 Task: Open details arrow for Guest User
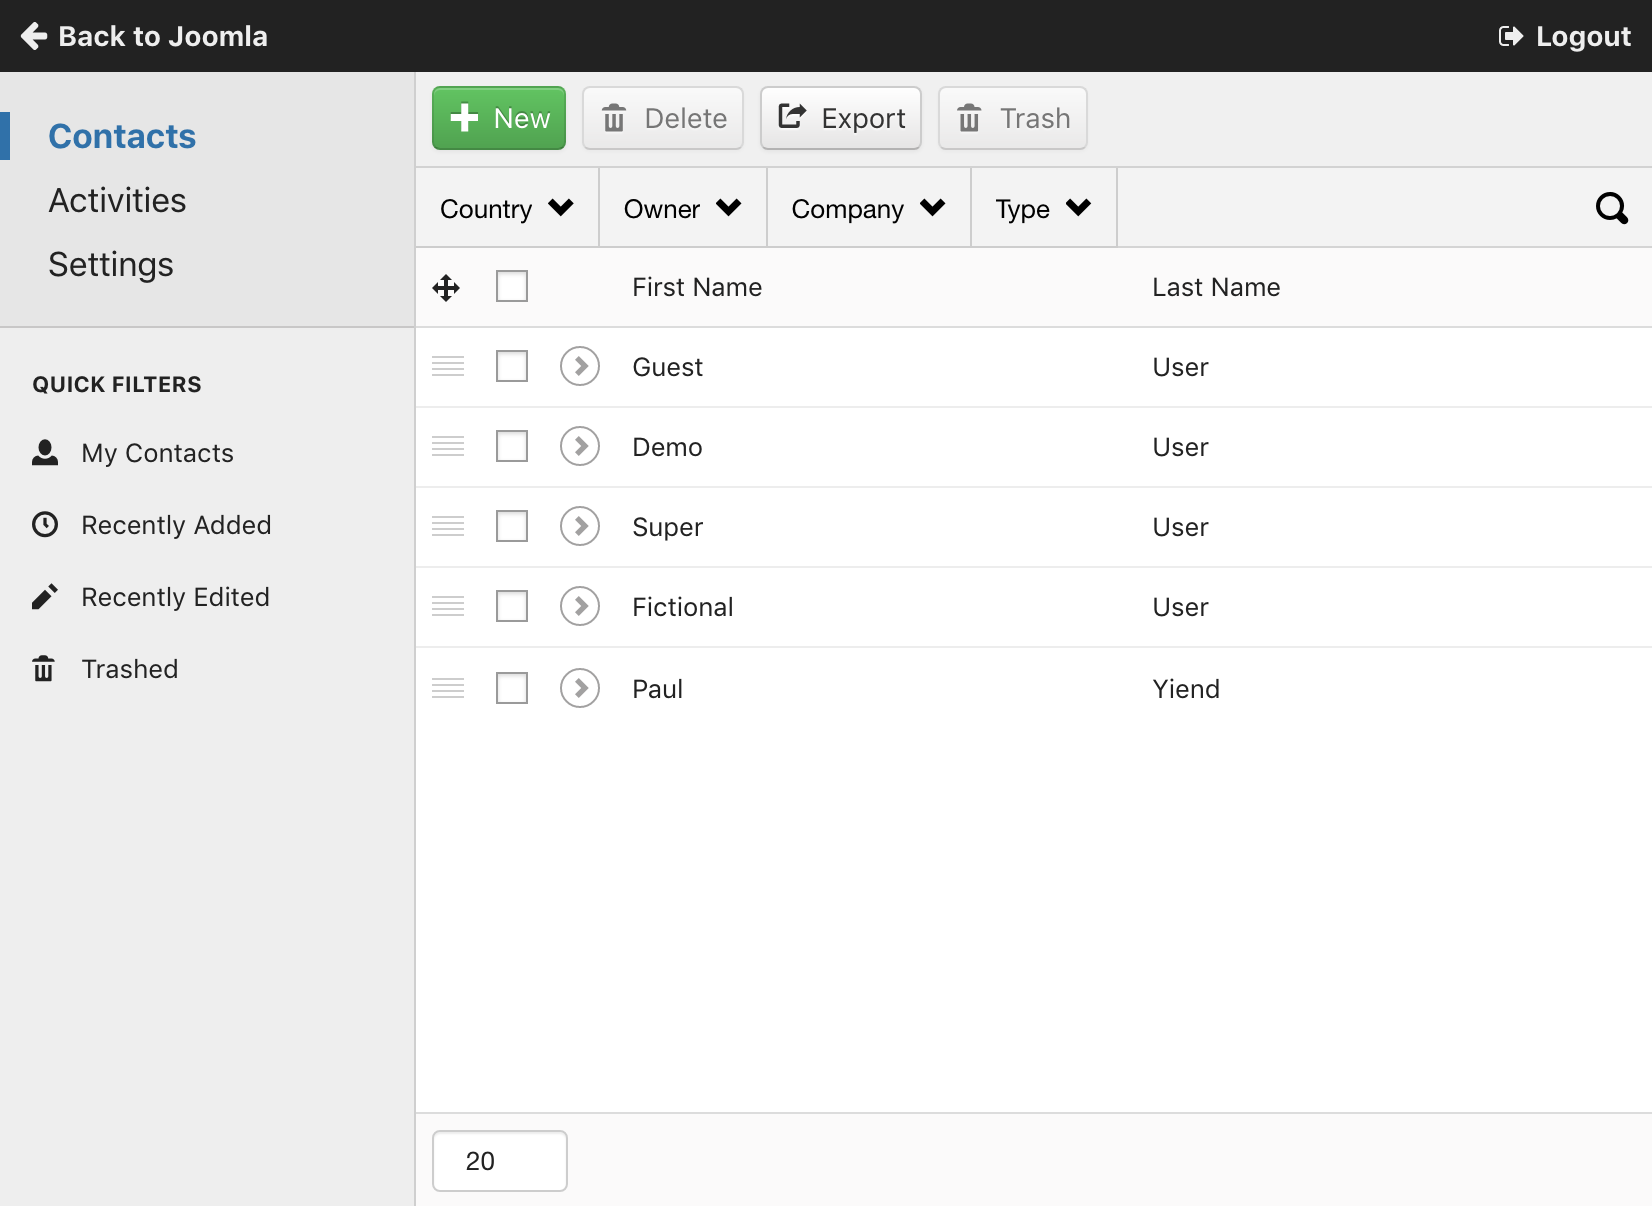(580, 366)
